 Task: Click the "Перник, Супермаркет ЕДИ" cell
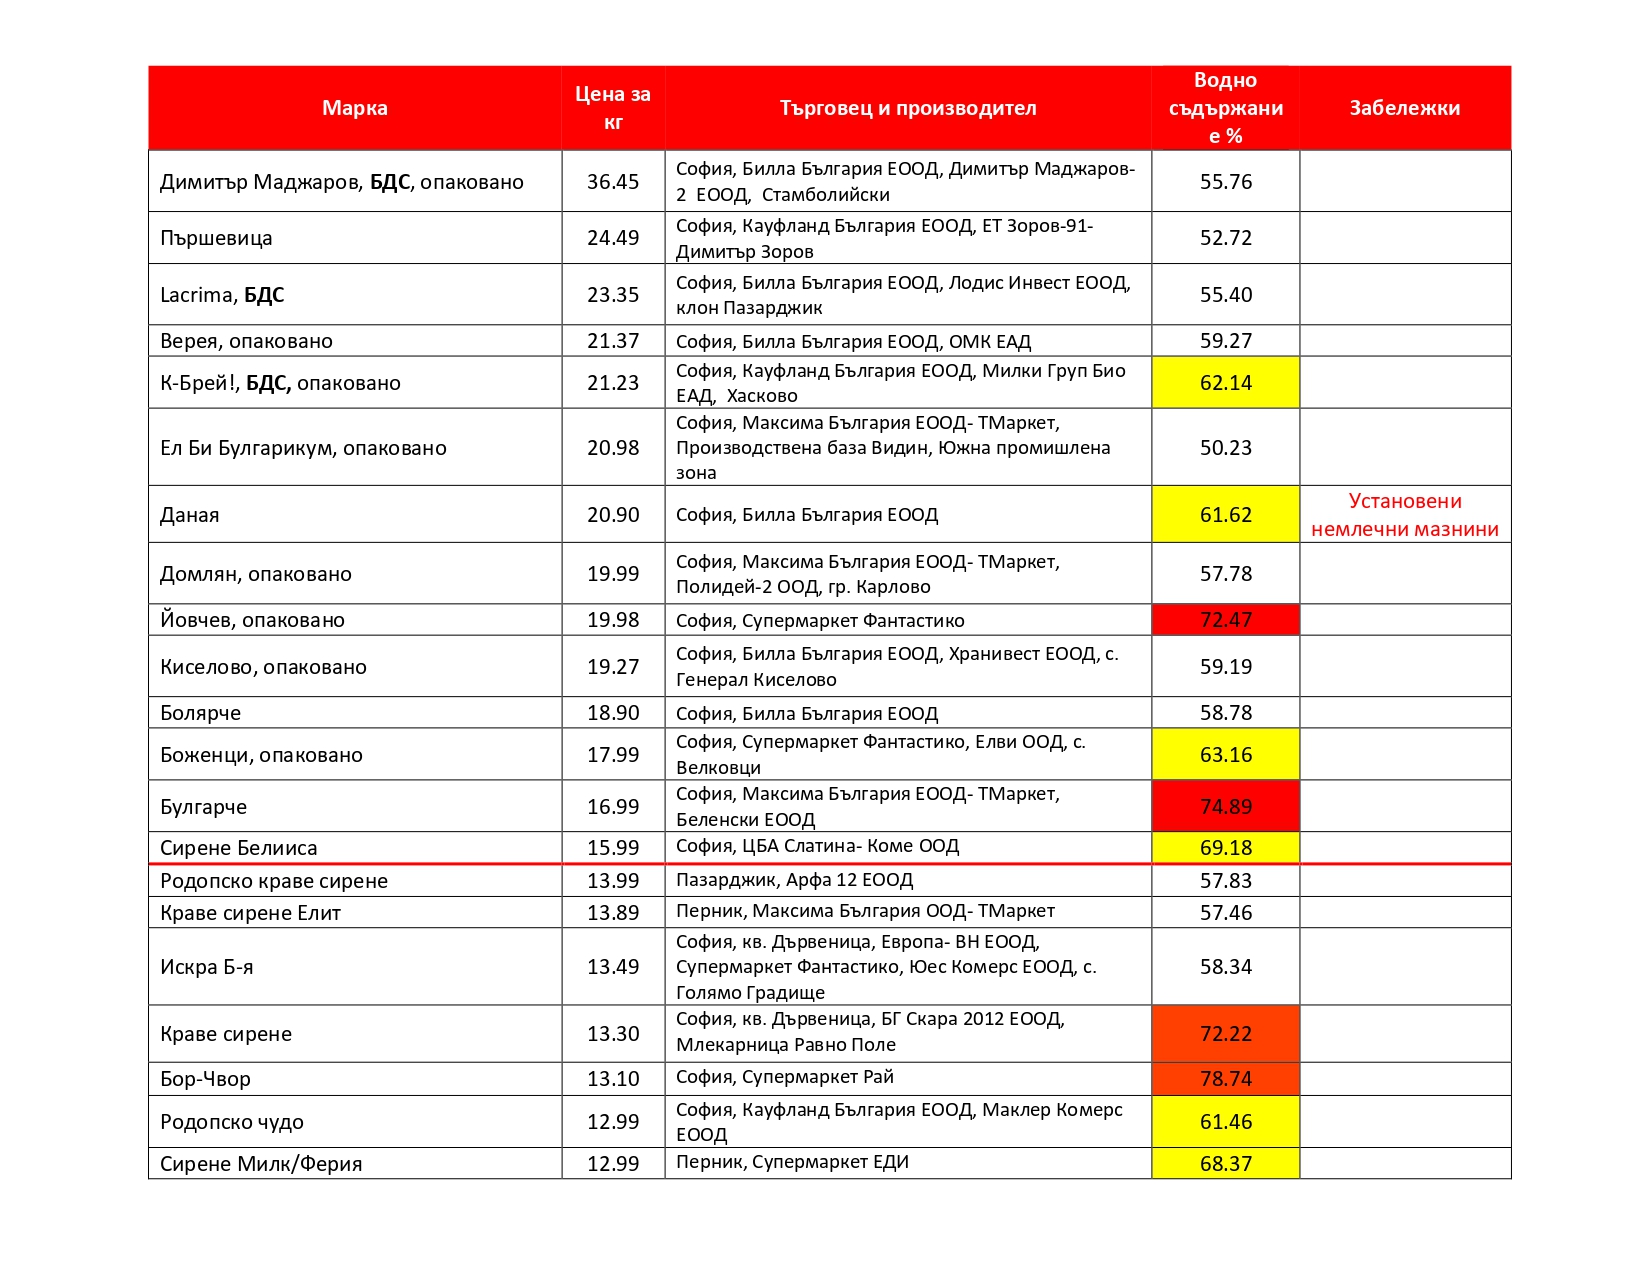pyautogui.click(x=792, y=1163)
